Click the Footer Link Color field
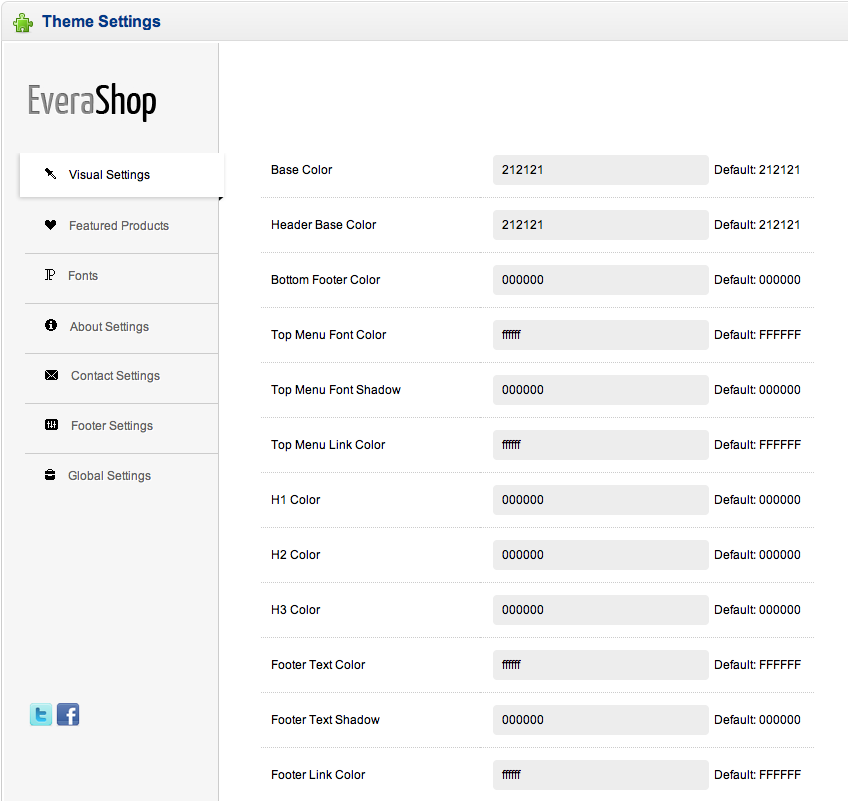The image size is (848, 801). click(x=600, y=774)
